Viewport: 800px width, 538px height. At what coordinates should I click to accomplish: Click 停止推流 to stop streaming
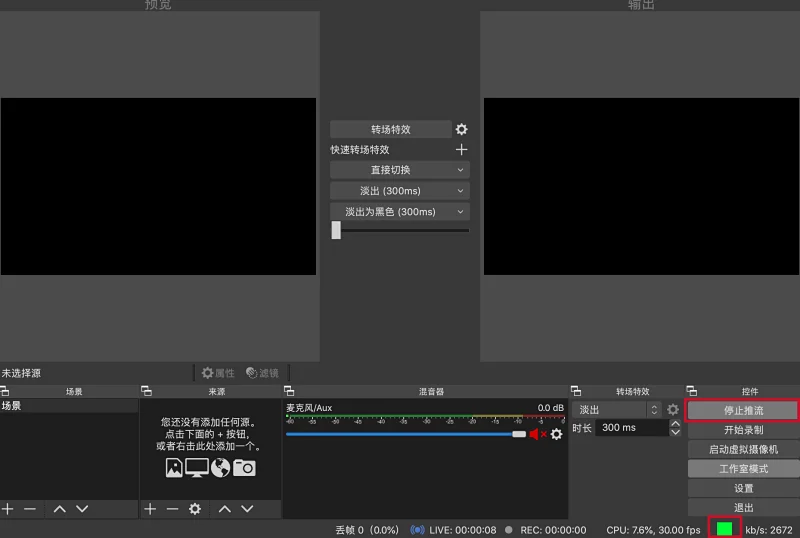click(743, 411)
